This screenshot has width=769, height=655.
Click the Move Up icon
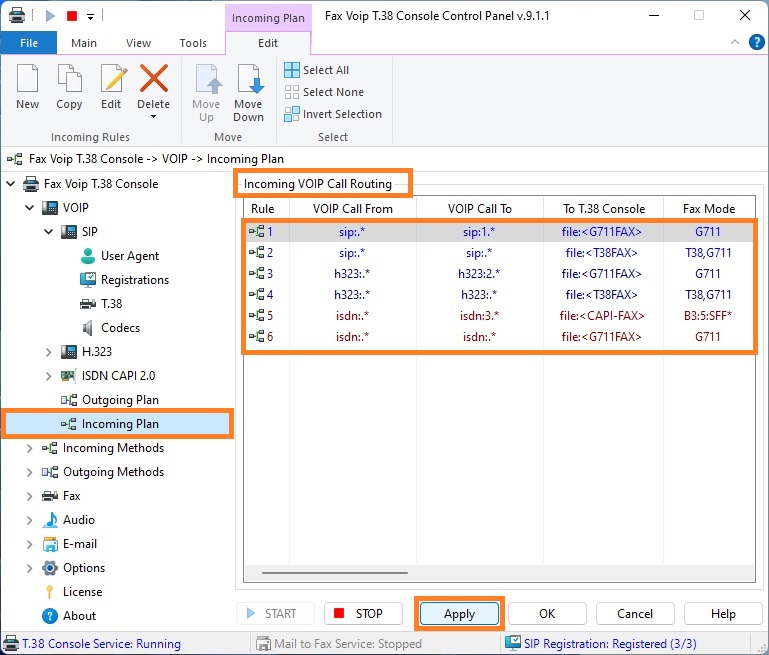click(208, 79)
